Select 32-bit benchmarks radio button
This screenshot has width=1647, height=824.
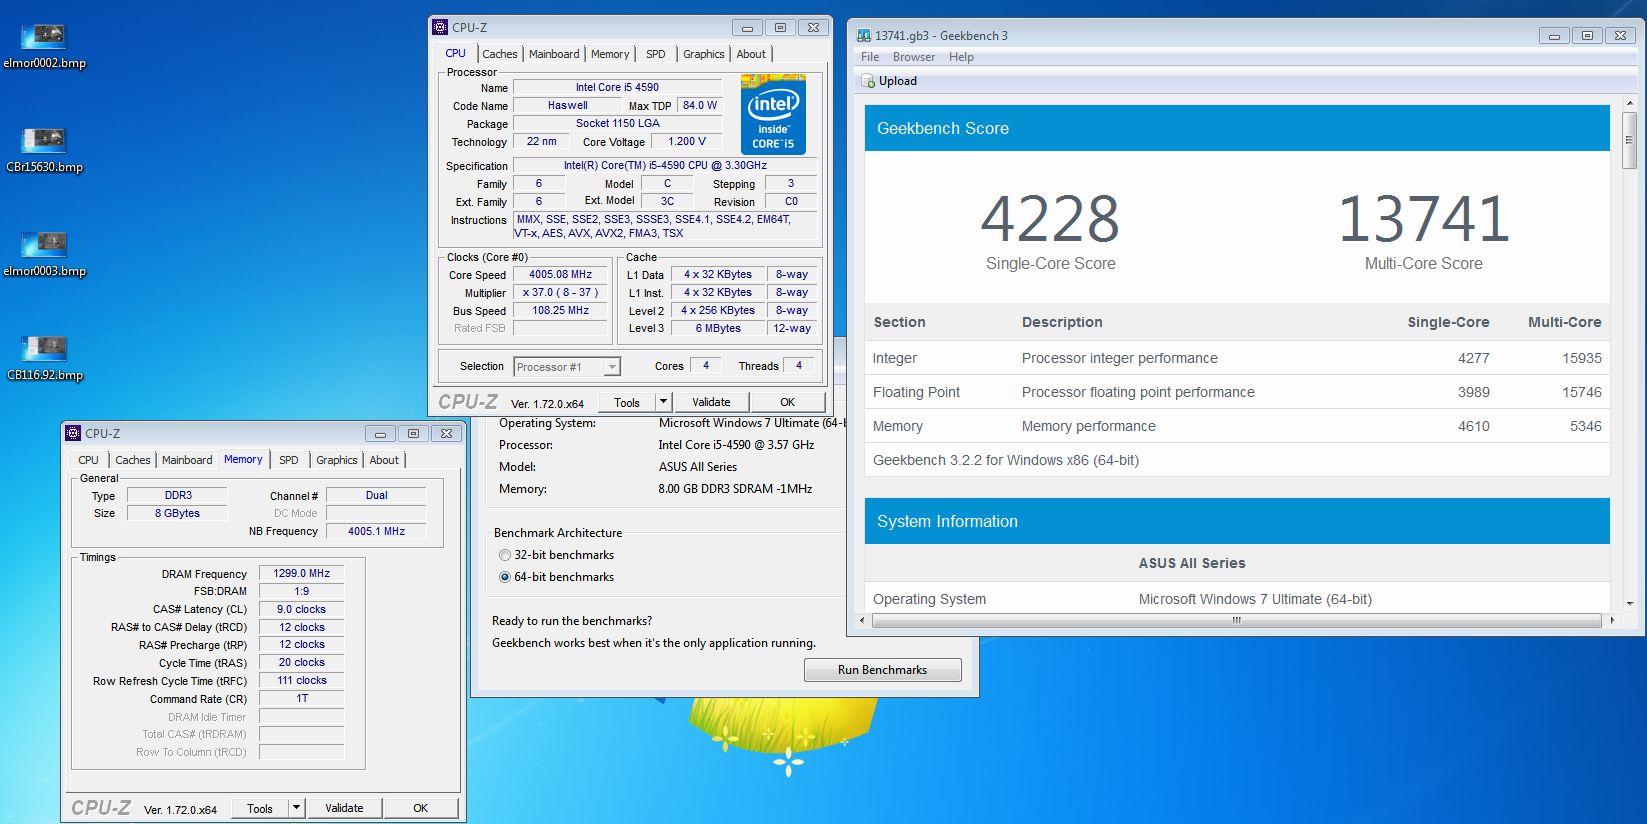point(505,555)
